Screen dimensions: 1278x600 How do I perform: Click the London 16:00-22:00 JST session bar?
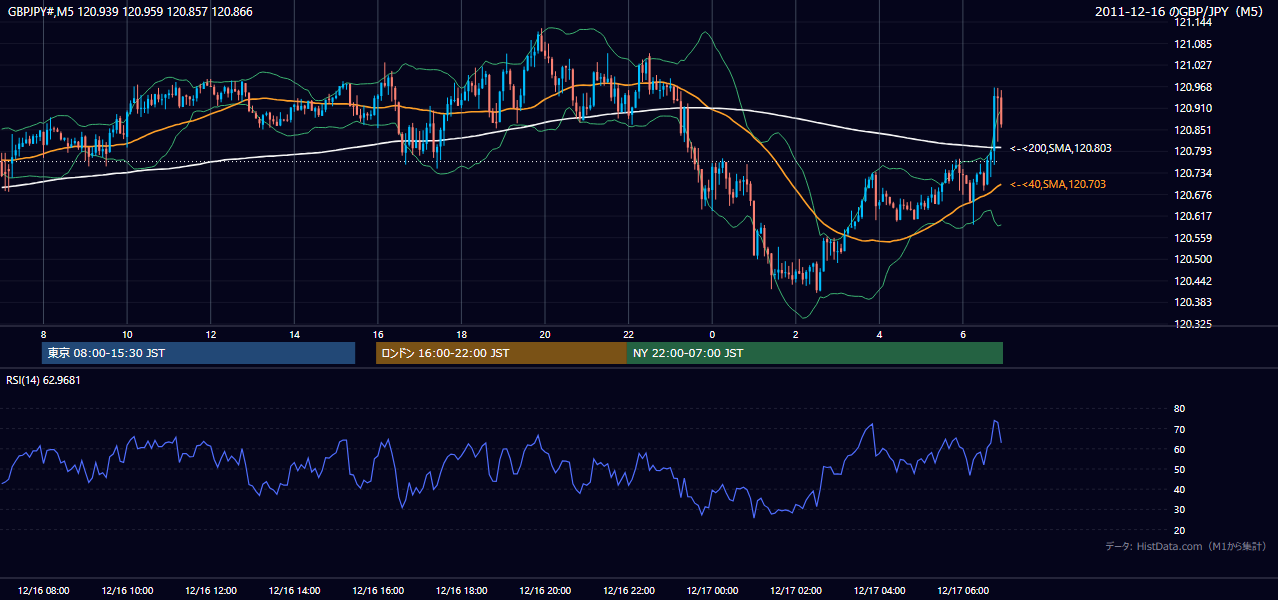(x=501, y=353)
